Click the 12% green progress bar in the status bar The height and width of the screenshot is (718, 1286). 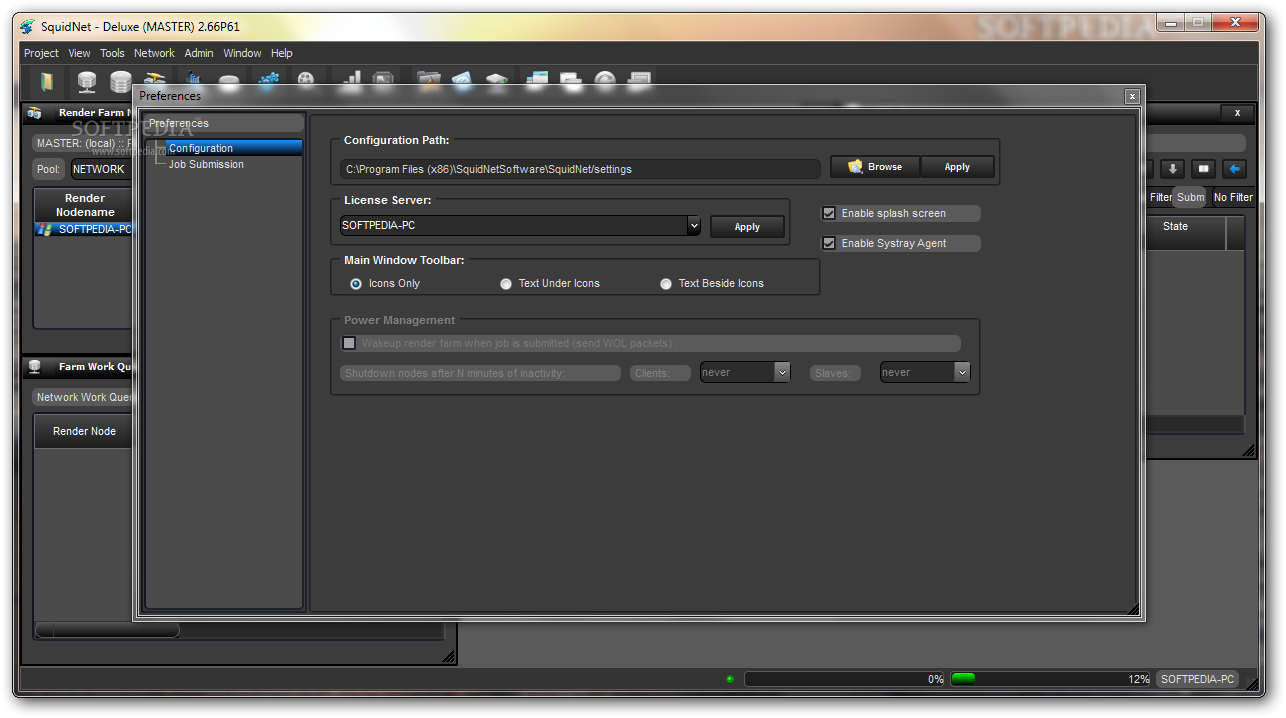click(x=1052, y=679)
